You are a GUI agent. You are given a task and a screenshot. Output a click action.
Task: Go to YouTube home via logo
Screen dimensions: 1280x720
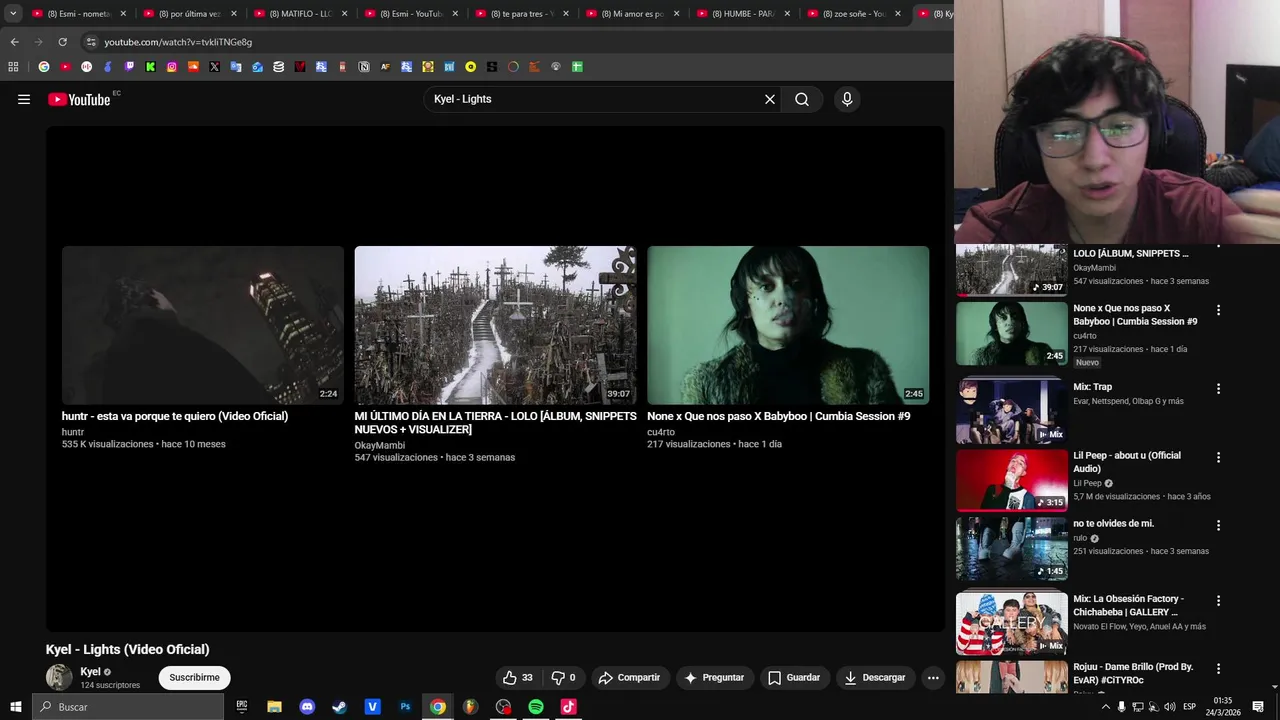(79, 99)
